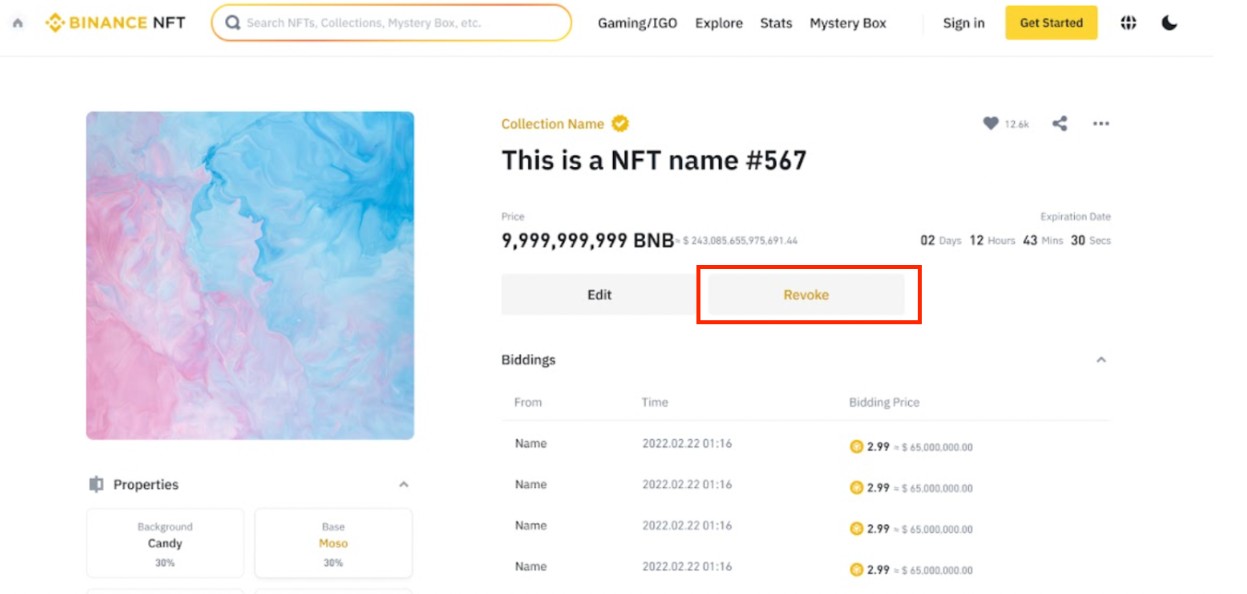Click the Revoke button

pos(806,295)
